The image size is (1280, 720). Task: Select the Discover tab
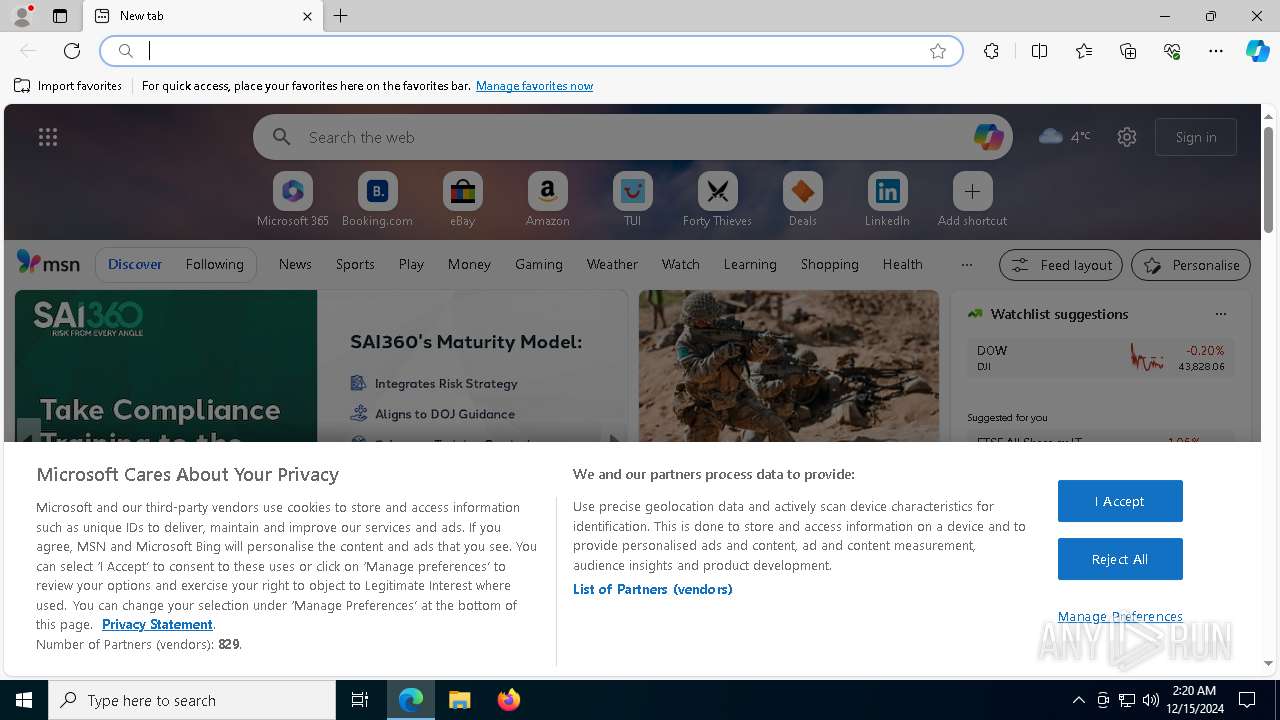pos(135,264)
